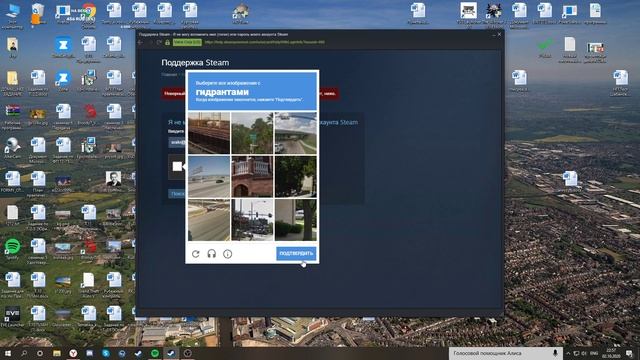
Task: Select captcha tile with tree trunk and bushes
Action: click(296, 220)
